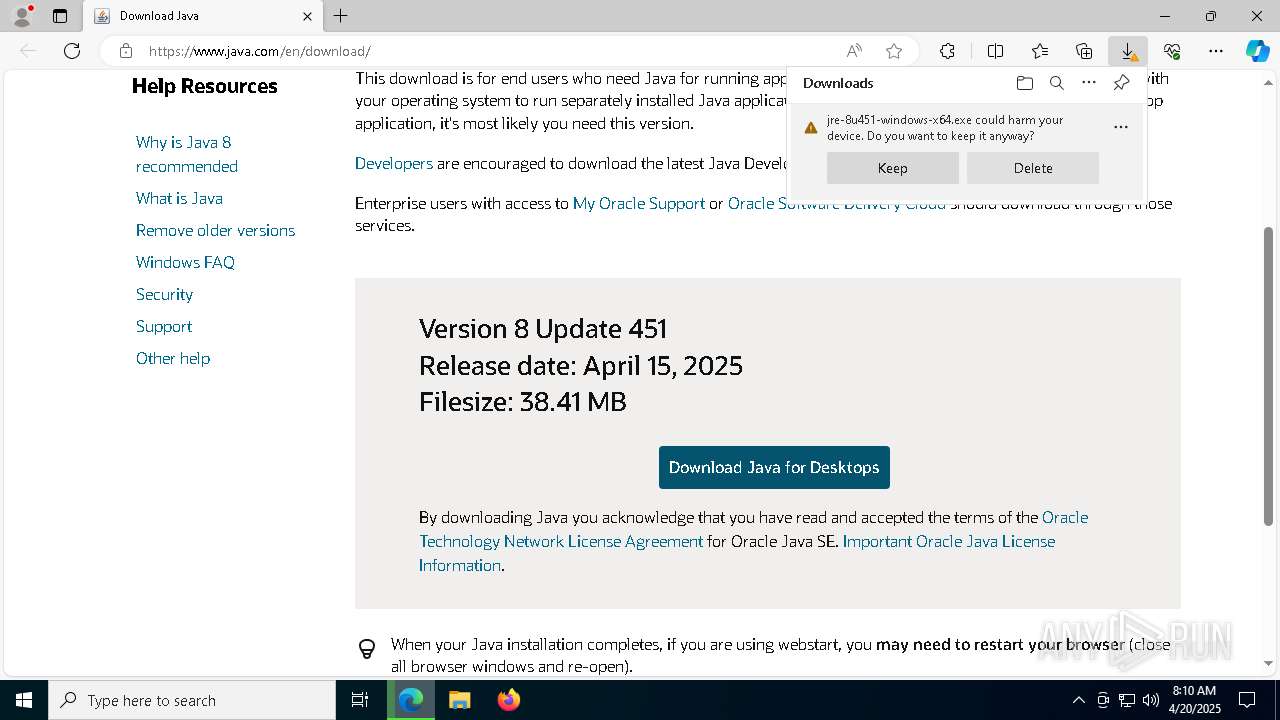Add this page to favorites star

click(x=894, y=51)
